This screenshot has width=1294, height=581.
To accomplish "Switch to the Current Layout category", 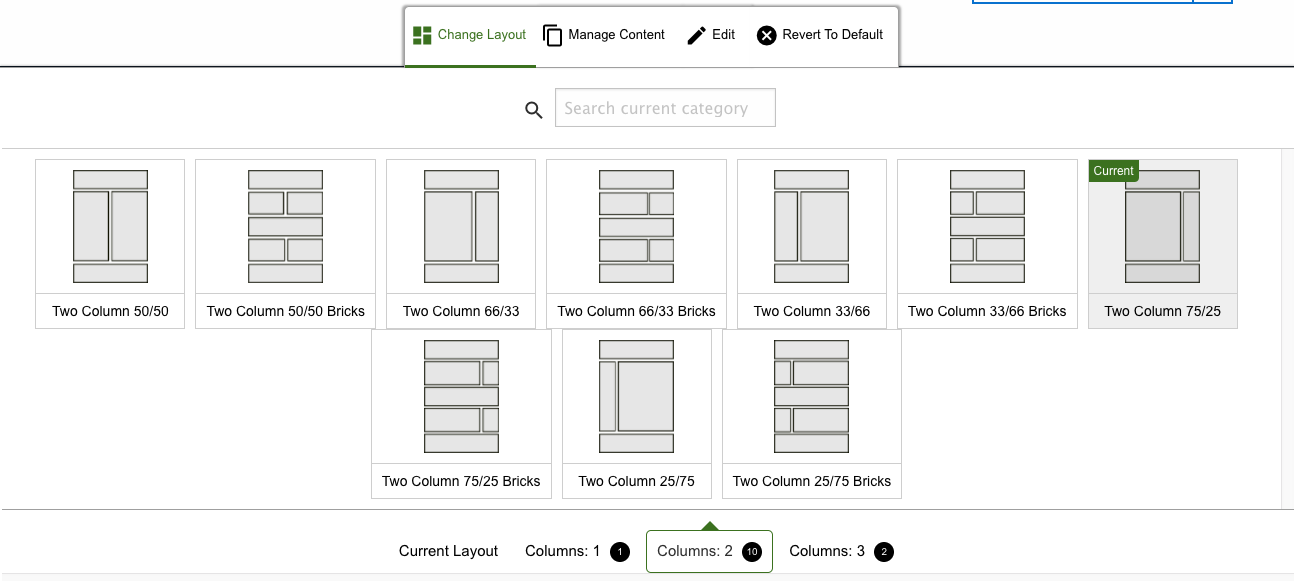I will click(x=448, y=551).
